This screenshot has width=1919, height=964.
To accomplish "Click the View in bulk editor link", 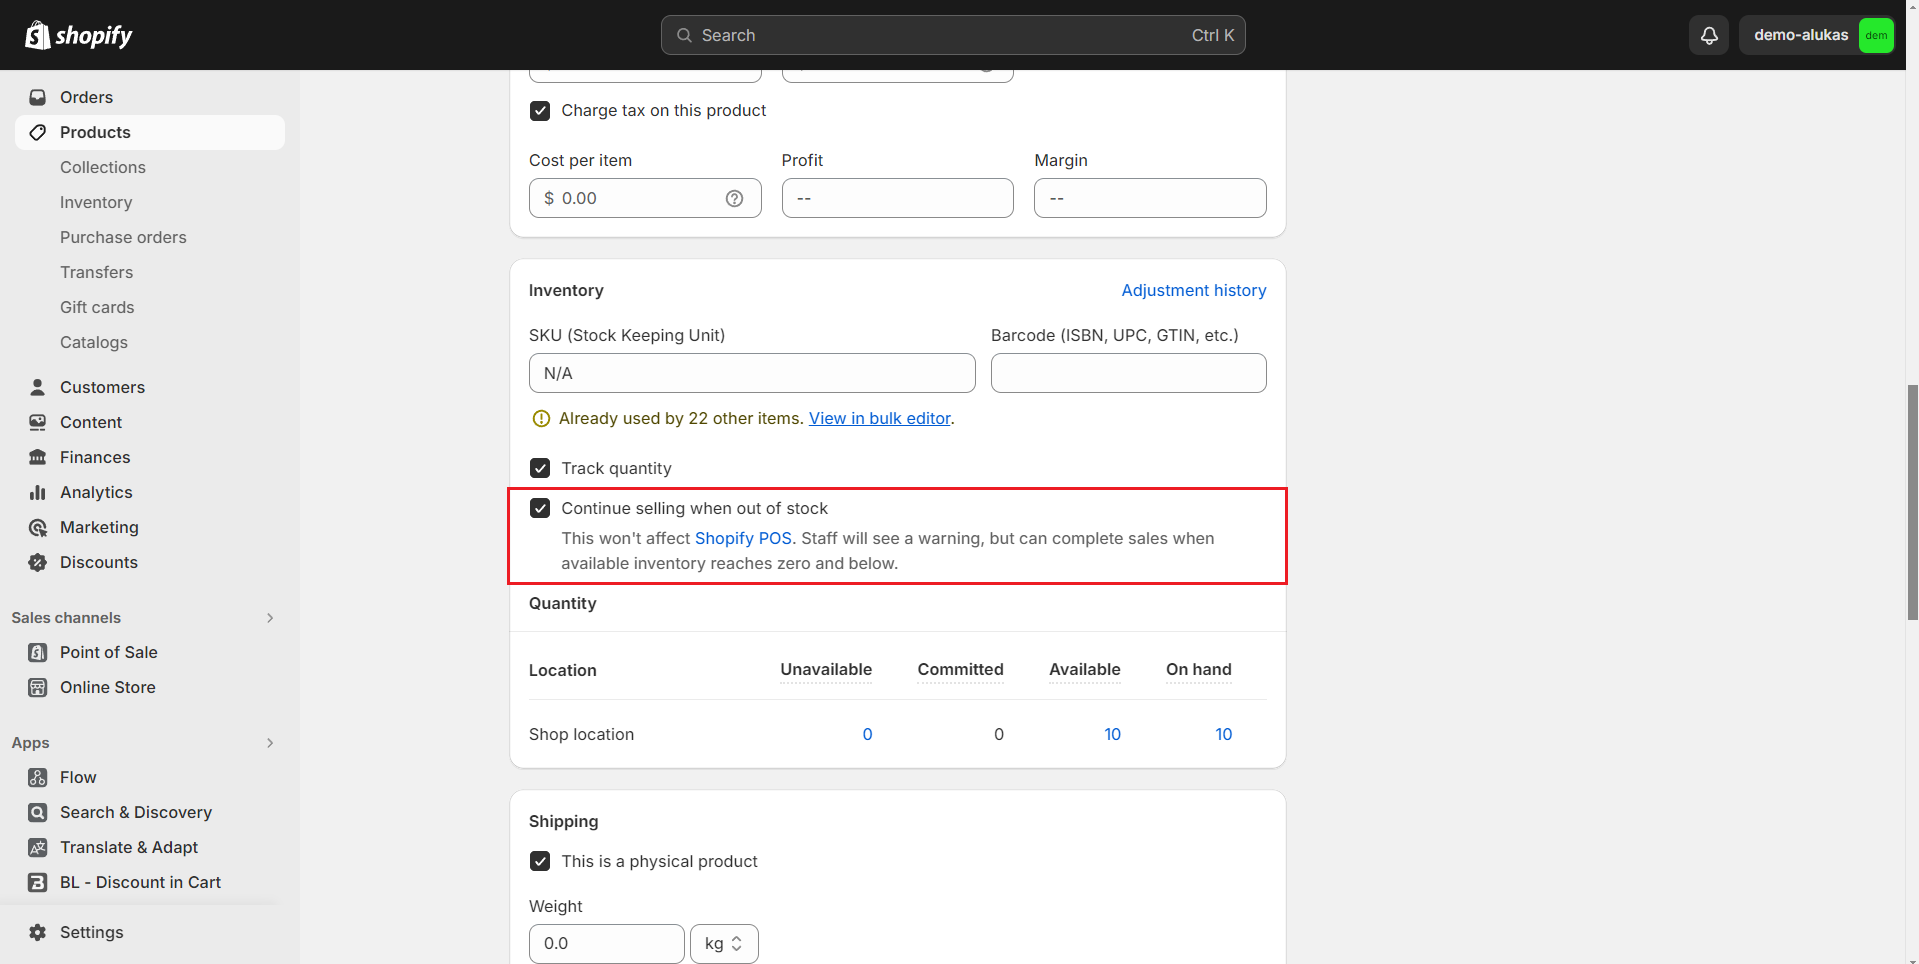I will (x=879, y=418).
